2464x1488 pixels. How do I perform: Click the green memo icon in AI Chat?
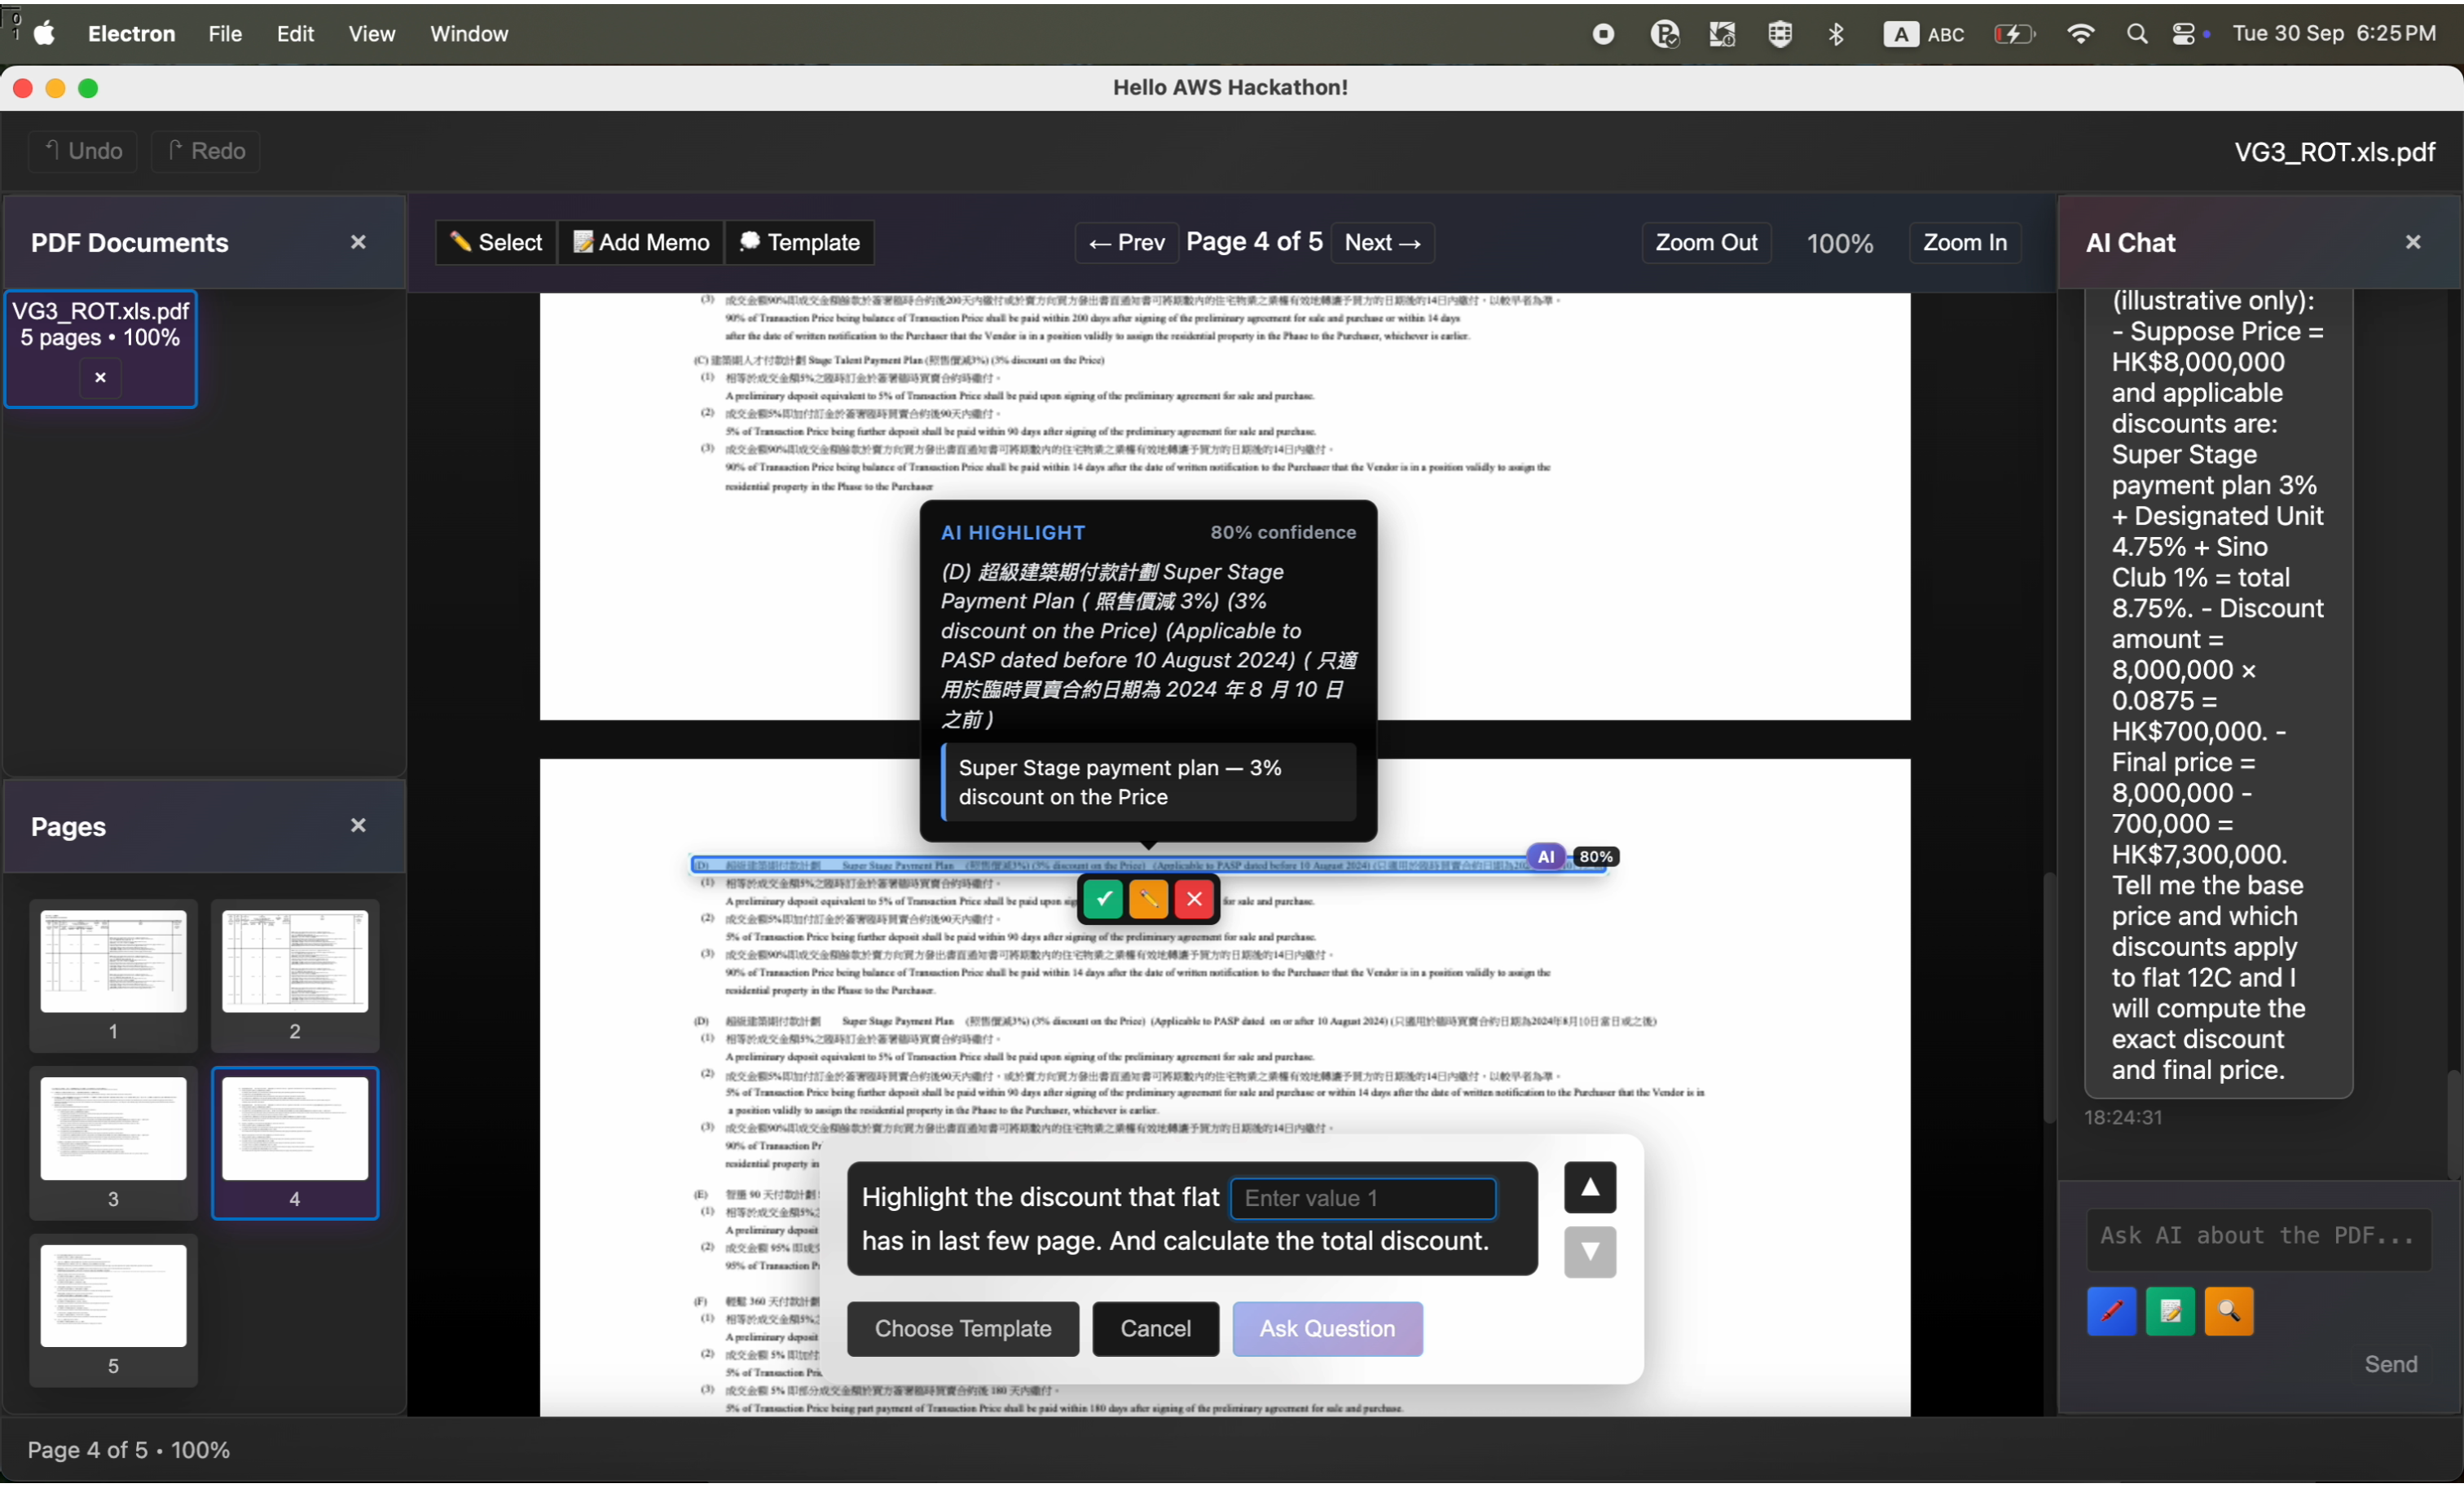click(x=2169, y=1311)
